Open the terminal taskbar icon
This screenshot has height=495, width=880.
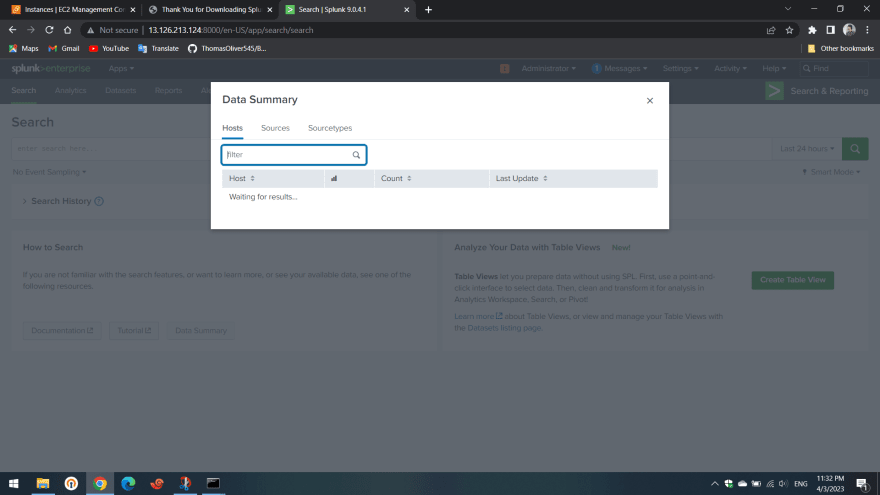pyautogui.click(x=213, y=483)
